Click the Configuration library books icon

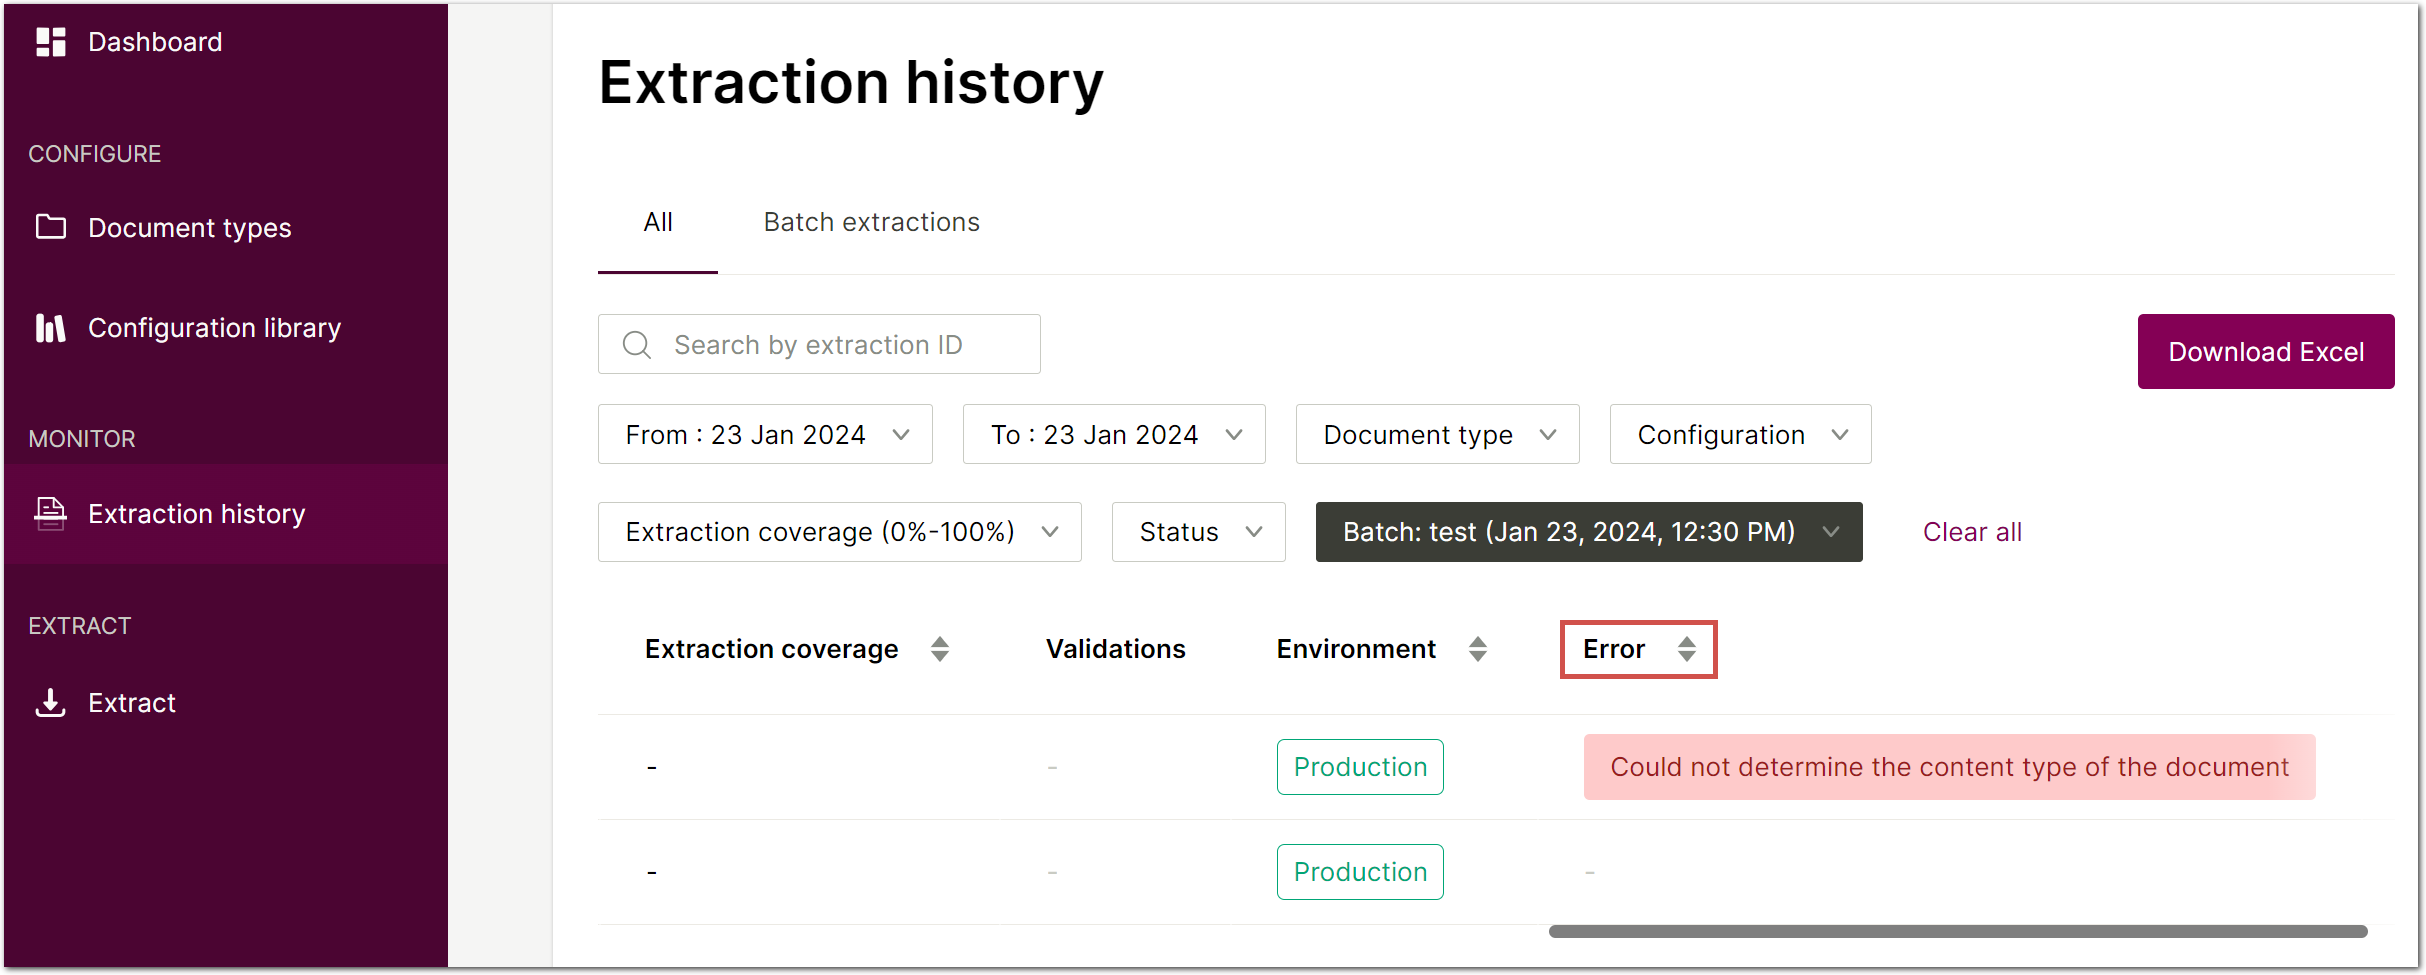point(51,328)
